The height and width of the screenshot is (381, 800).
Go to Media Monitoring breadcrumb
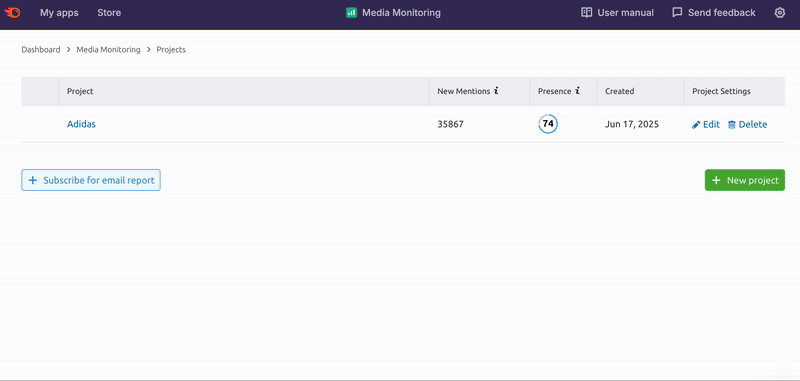108,49
